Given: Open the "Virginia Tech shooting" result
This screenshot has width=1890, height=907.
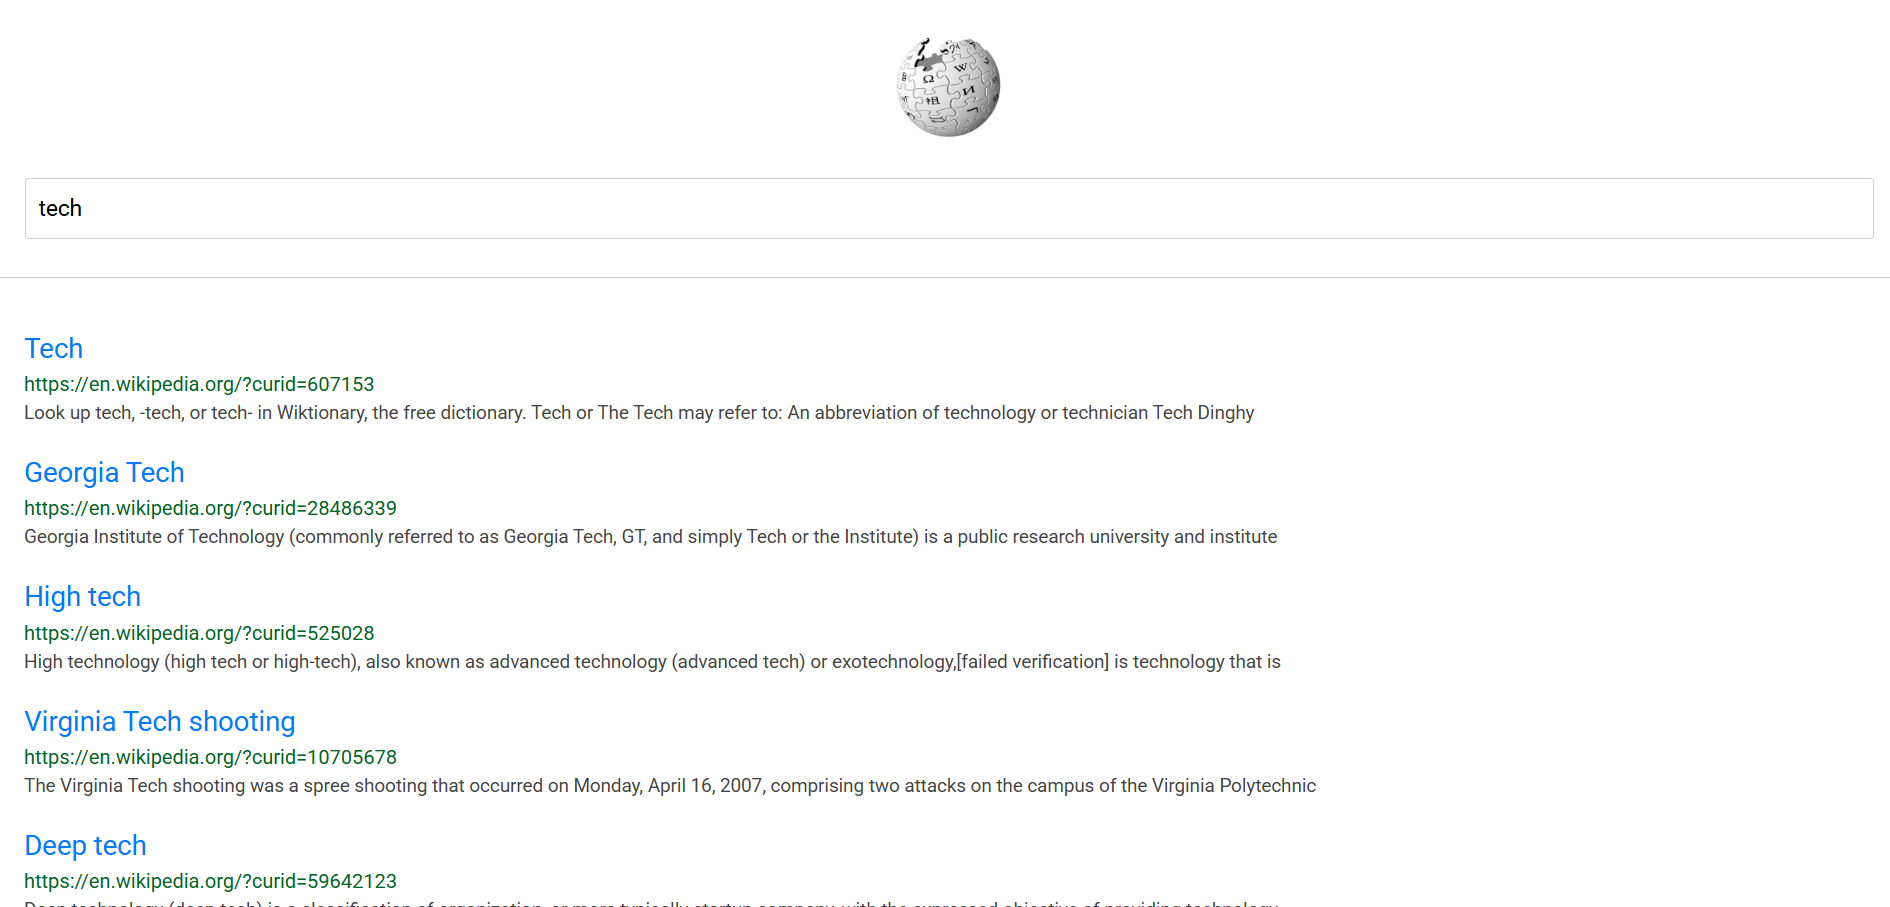Looking at the screenshot, I should [x=160, y=721].
